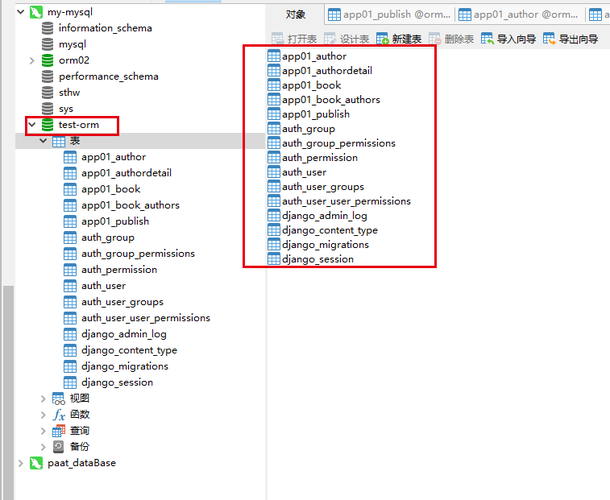Select django_admin_log in the tree
This screenshot has width=610, height=500.
coord(124,334)
